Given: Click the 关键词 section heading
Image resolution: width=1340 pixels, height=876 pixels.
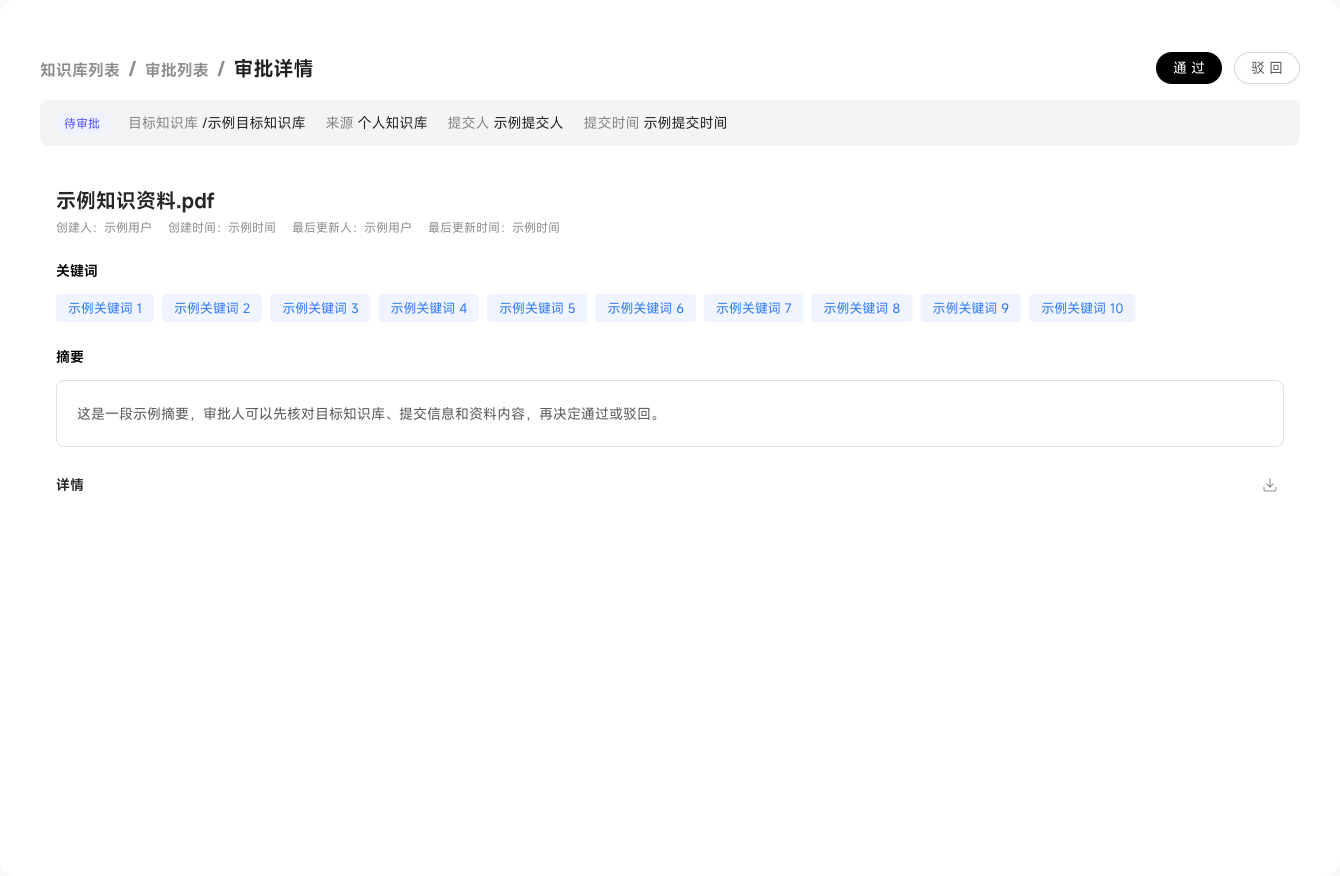Looking at the screenshot, I should [x=77, y=271].
